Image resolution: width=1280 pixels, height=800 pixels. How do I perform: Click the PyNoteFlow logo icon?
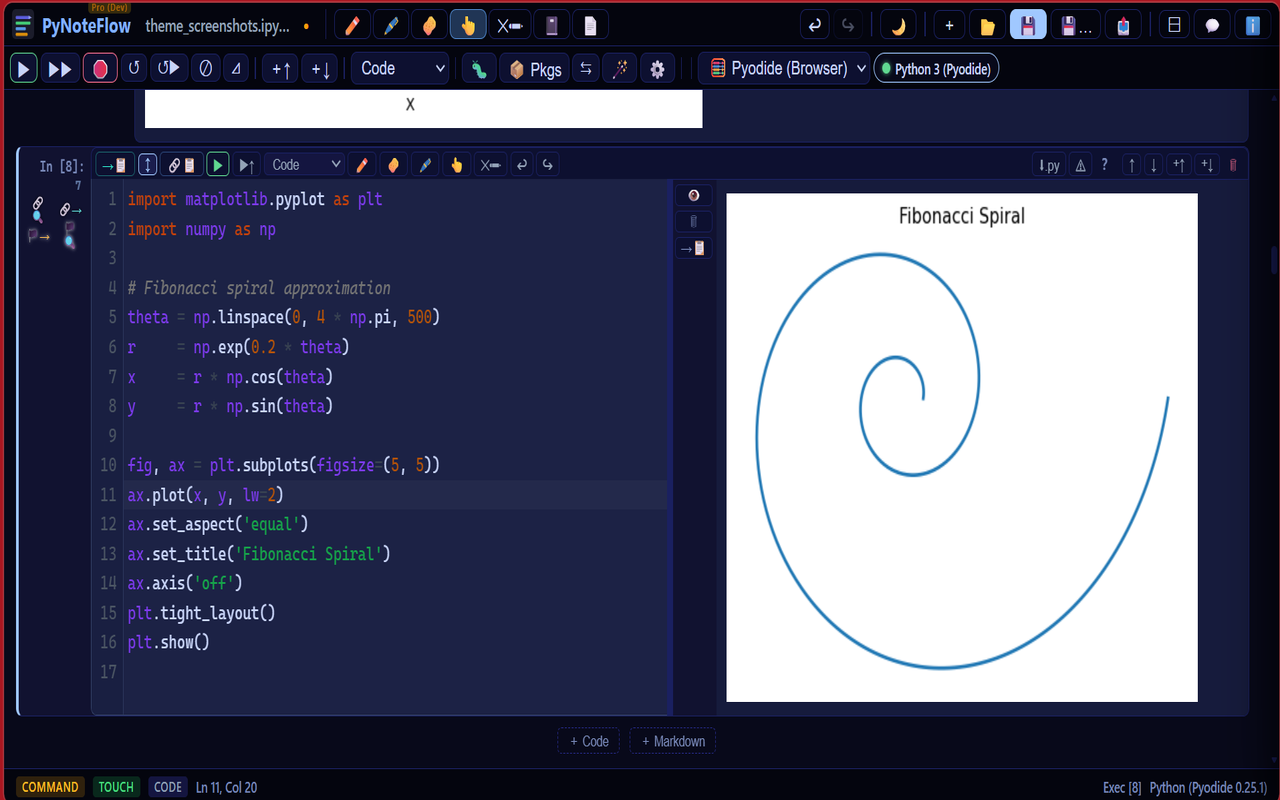tap(23, 25)
